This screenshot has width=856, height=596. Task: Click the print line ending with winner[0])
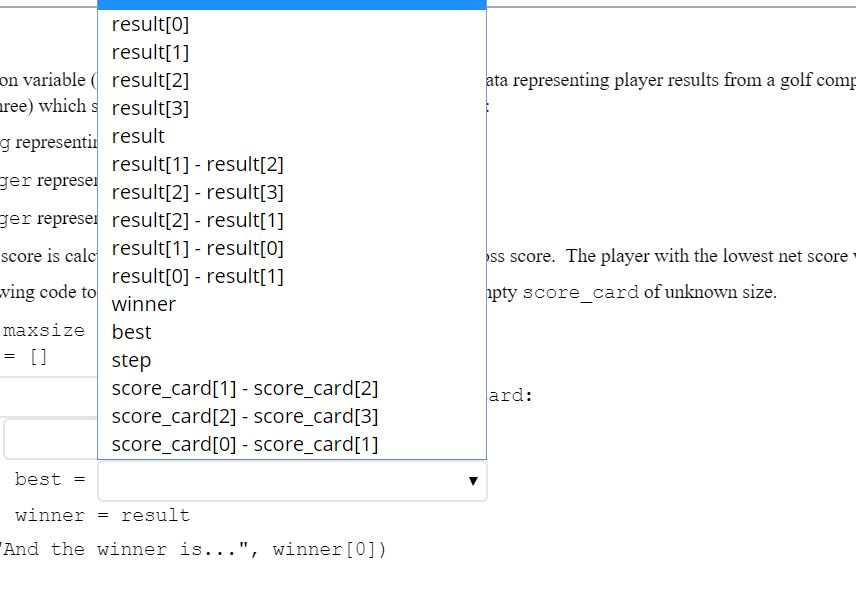coord(193,549)
